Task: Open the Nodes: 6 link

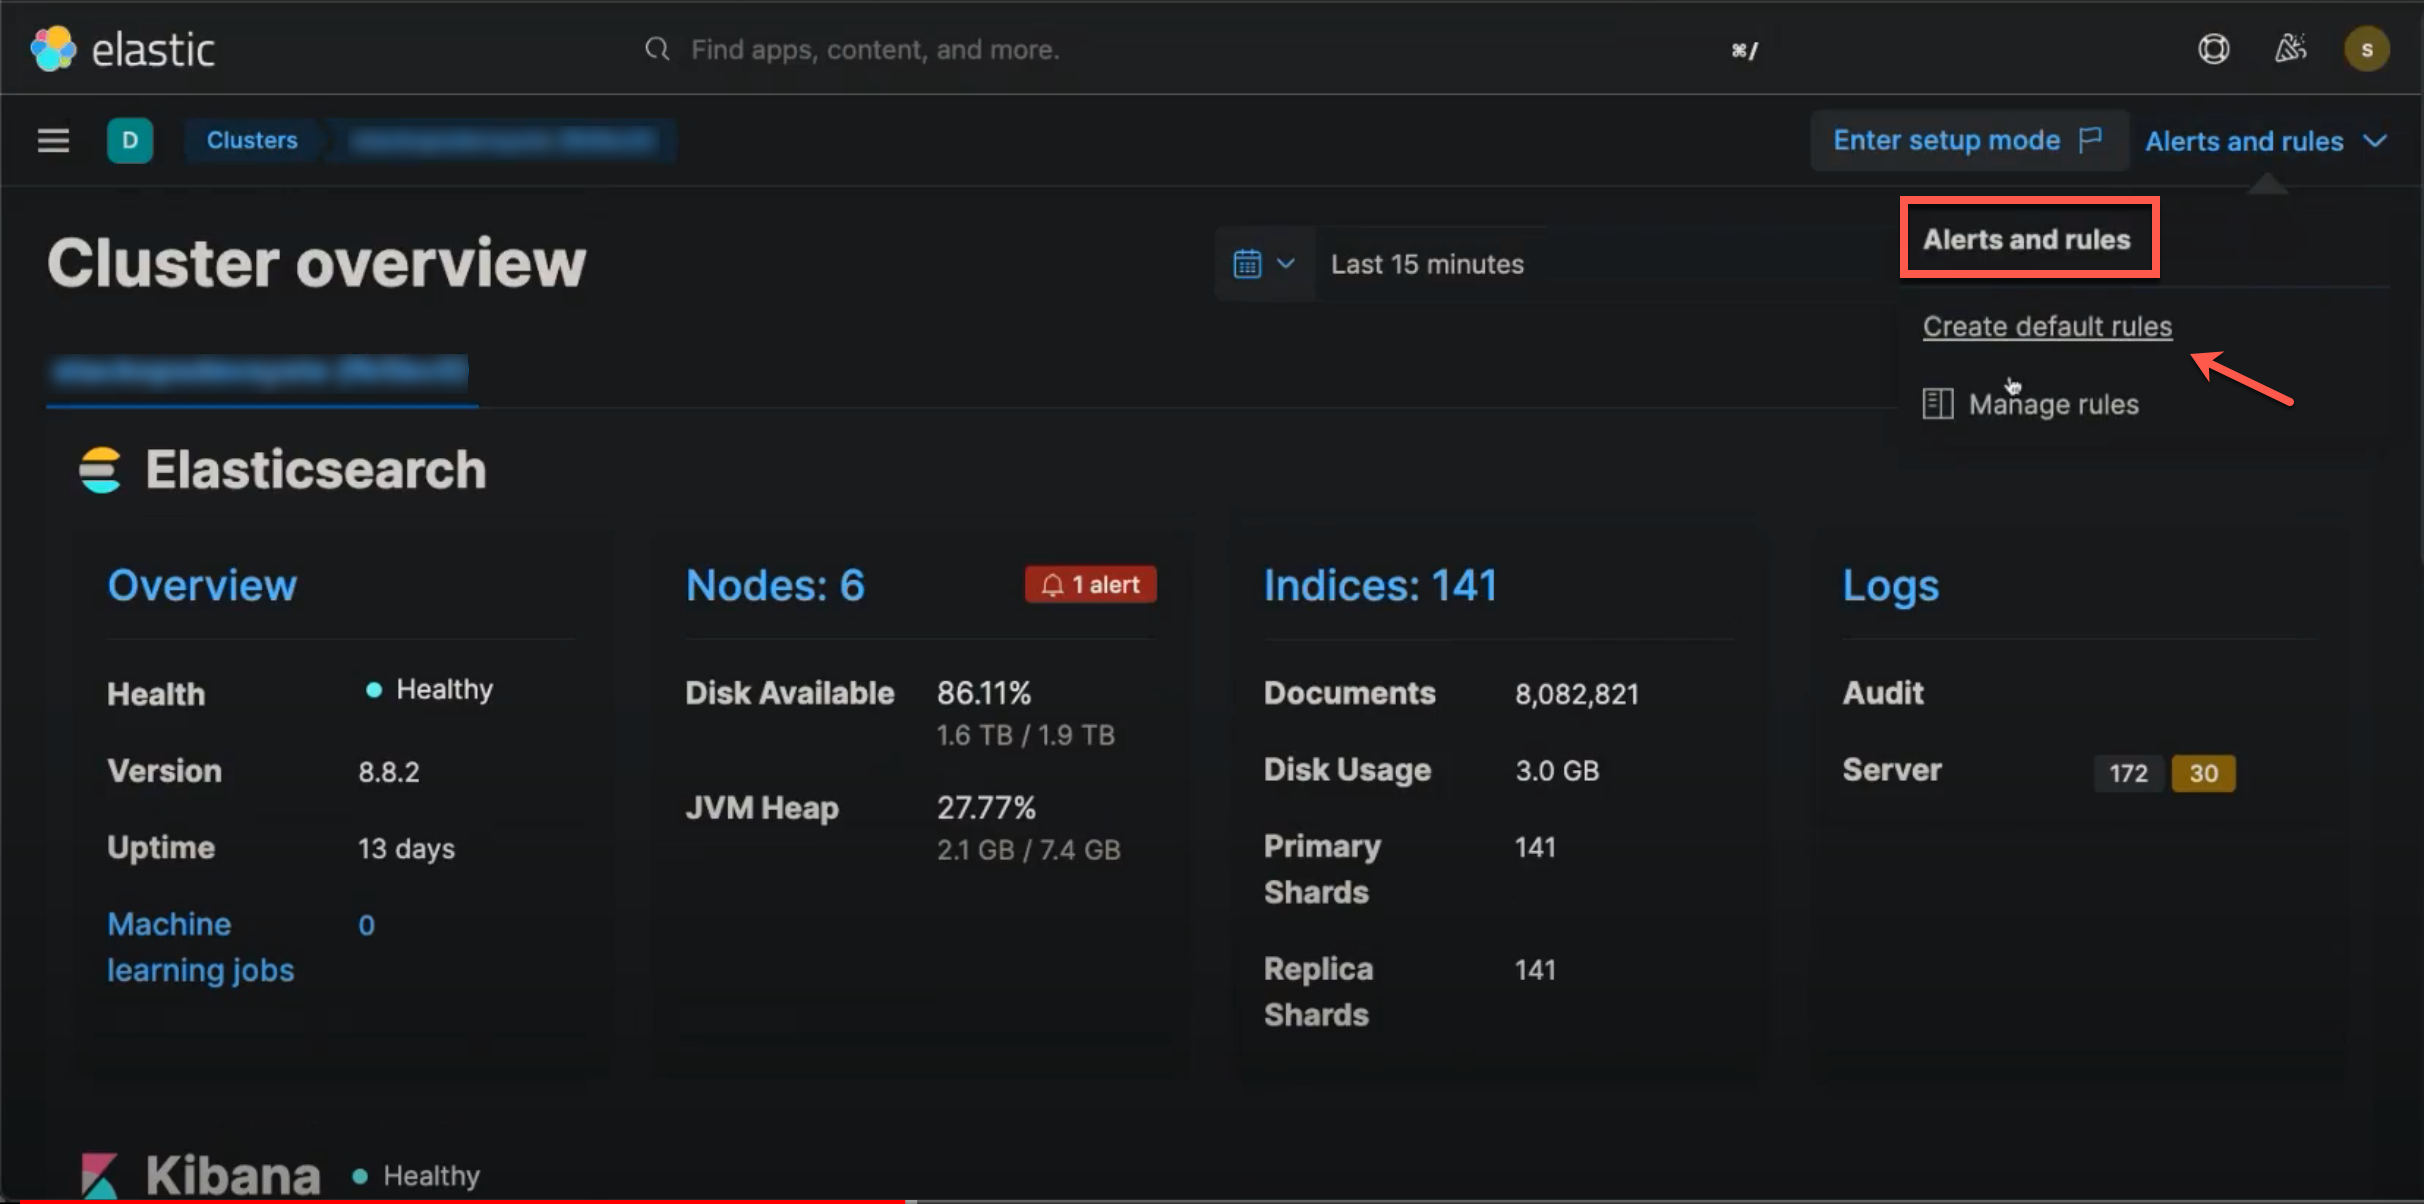Action: 776,585
